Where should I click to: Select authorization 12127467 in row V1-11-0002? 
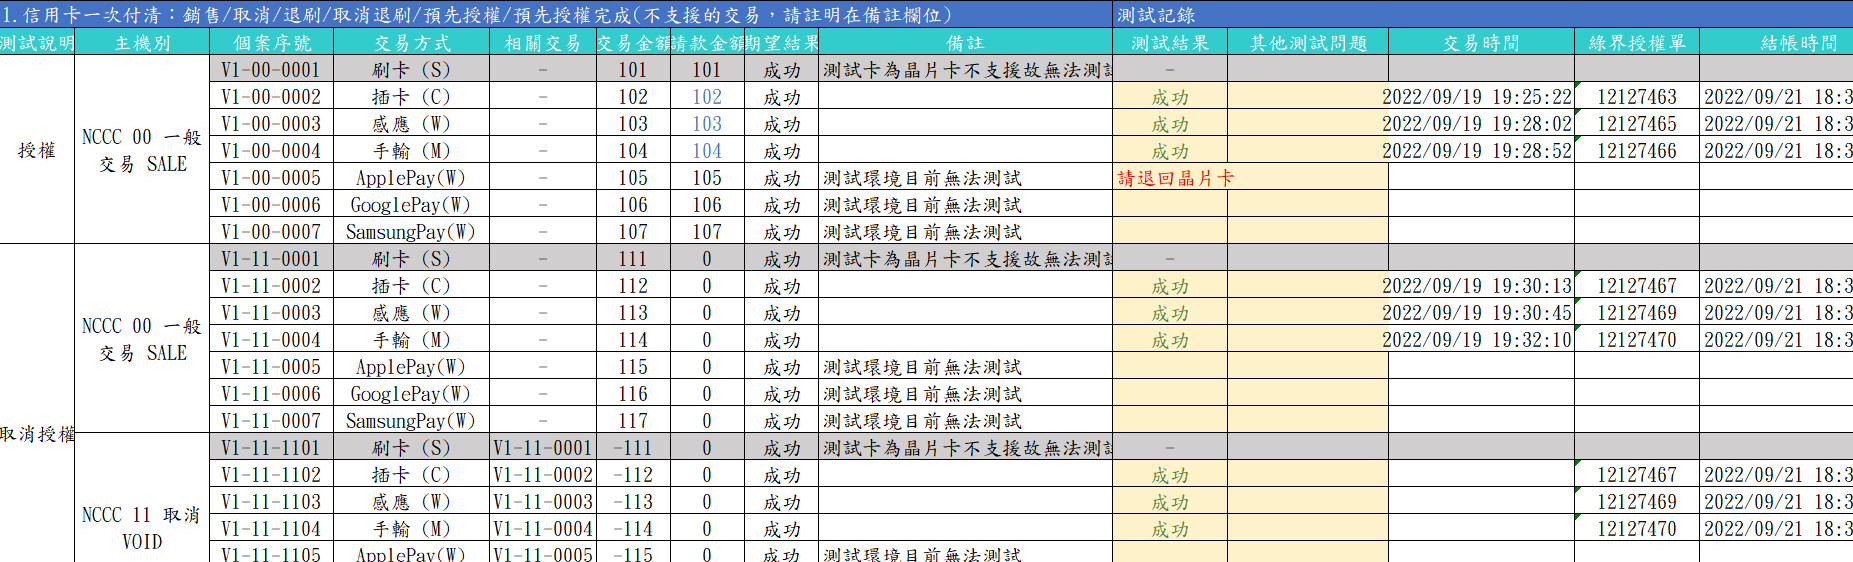click(1637, 285)
